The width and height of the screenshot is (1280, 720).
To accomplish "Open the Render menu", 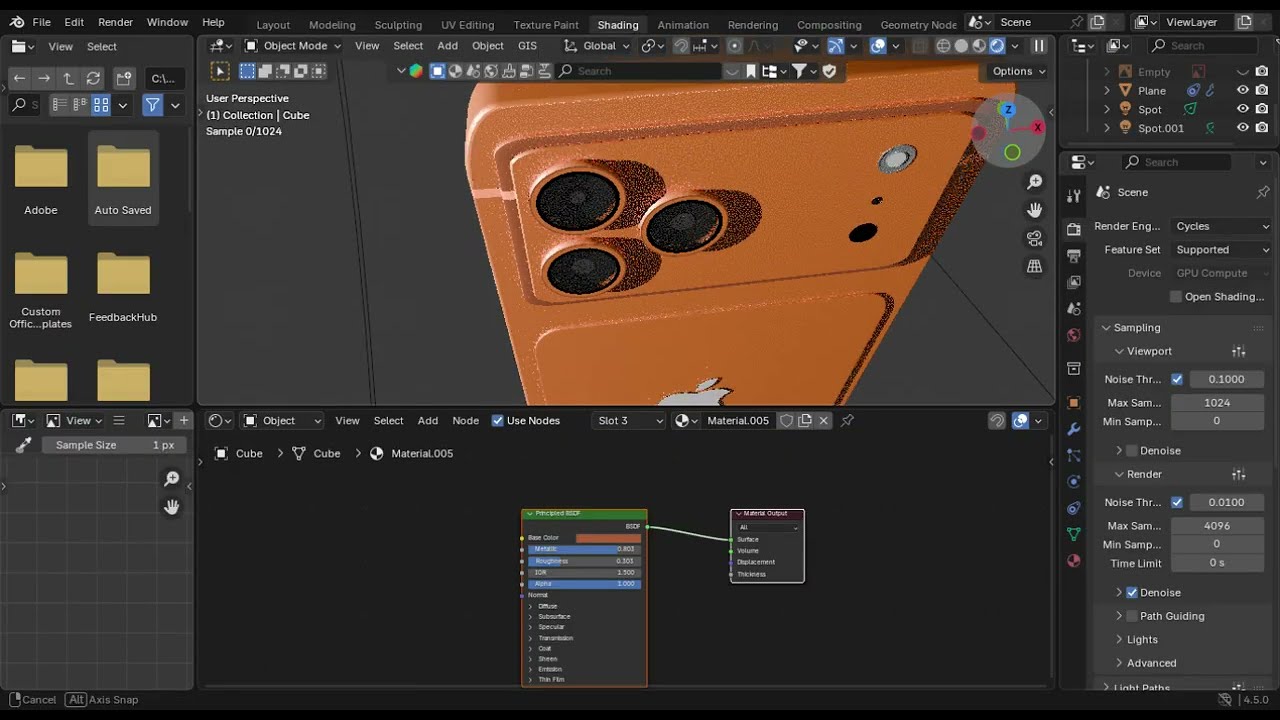I will 115,22.
